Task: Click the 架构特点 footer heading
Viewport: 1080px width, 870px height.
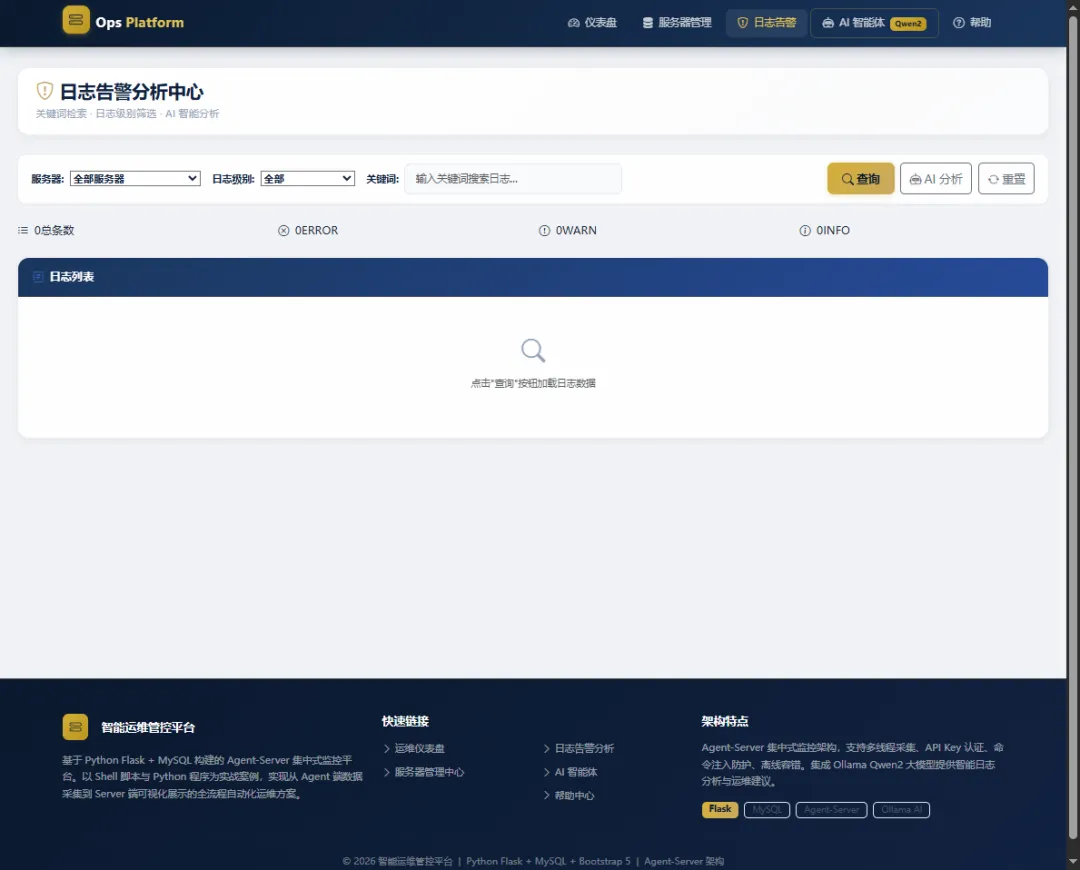Action: (725, 721)
